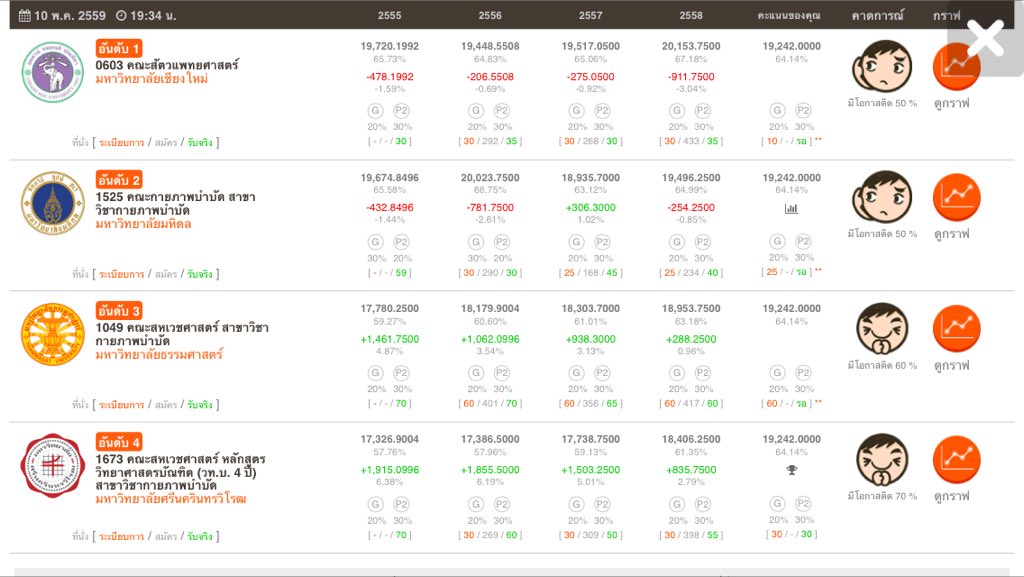Image resolution: width=1024 pixels, height=577 pixels.
Task: Click อันดับ 2 badge
Action: [119, 179]
